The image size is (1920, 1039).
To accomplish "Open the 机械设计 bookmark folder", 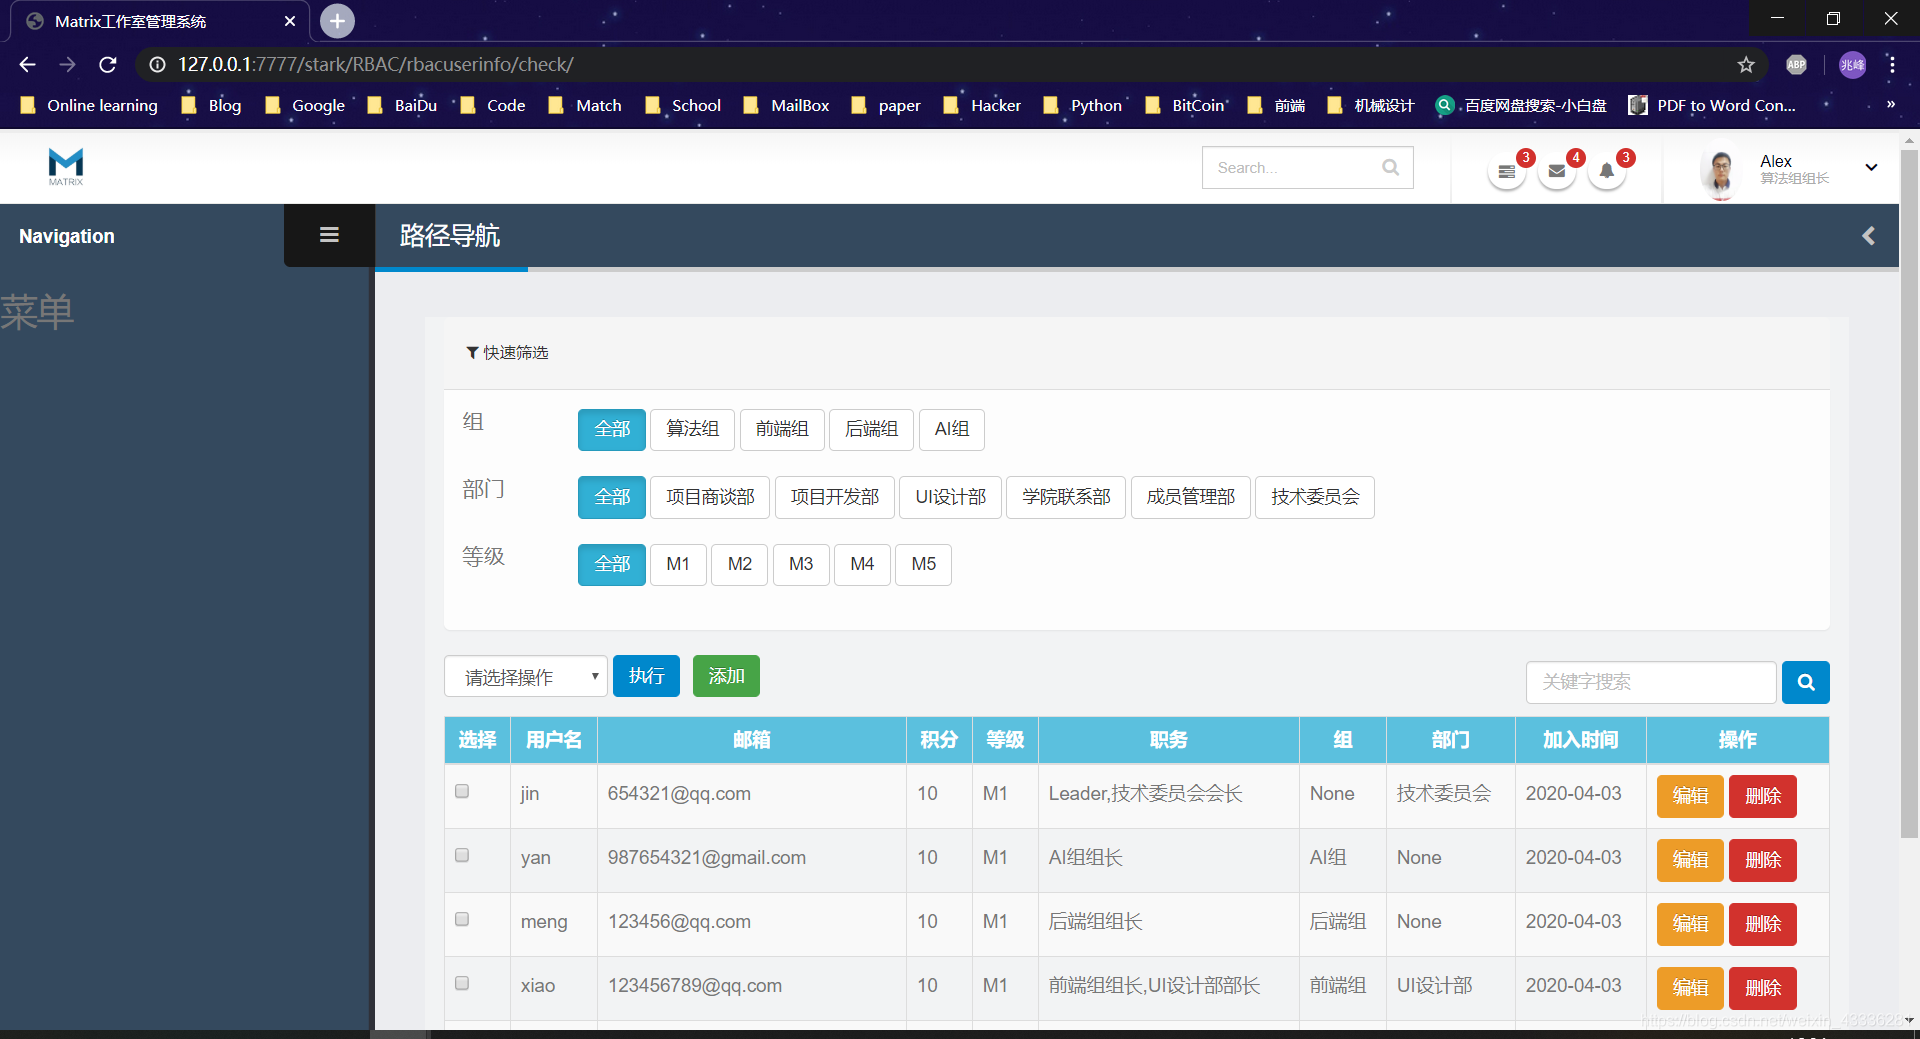I will click(1371, 105).
